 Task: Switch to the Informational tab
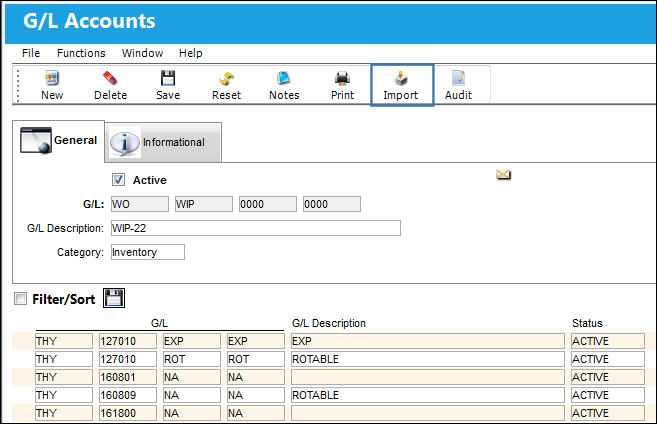pos(163,142)
